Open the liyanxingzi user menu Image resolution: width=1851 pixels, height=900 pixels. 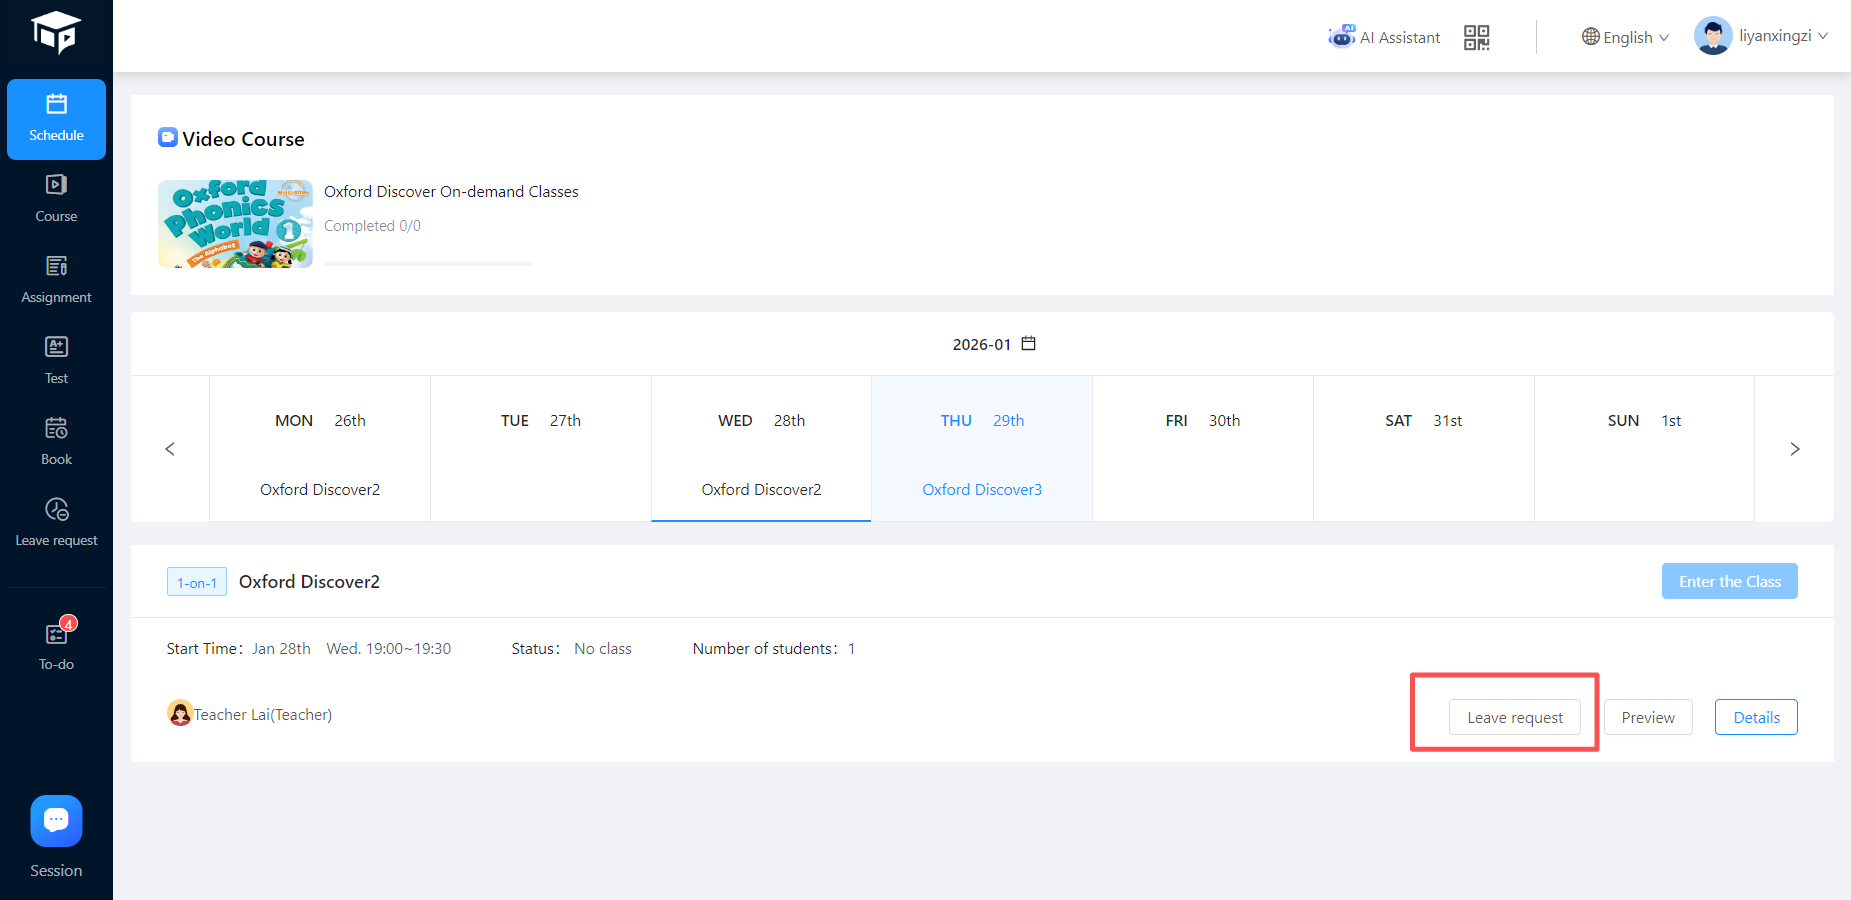(1761, 36)
